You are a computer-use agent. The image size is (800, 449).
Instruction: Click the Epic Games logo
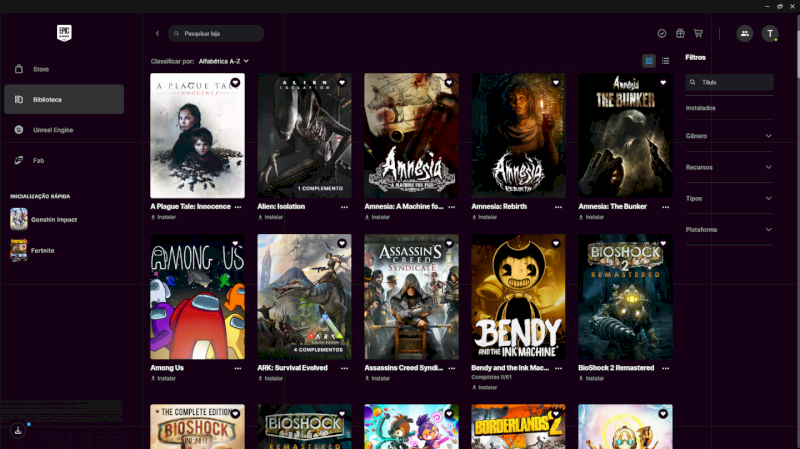coord(64,33)
